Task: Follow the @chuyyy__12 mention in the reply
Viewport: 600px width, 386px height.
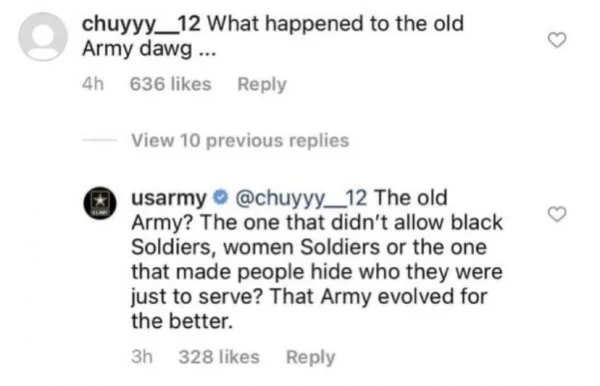Action: (x=301, y=198)
